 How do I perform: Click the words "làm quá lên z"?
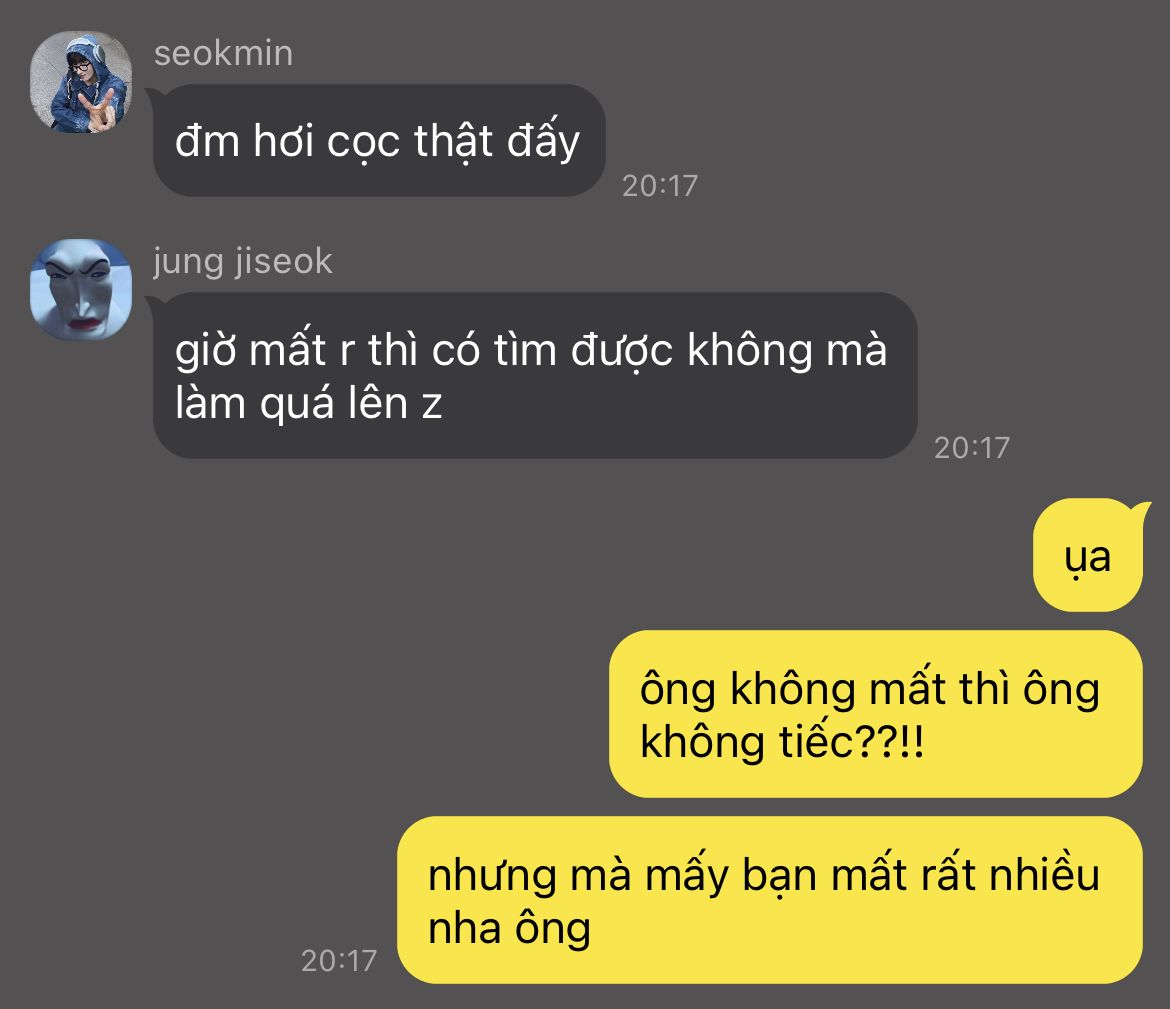pyautogui.click(x=309, y=404)
